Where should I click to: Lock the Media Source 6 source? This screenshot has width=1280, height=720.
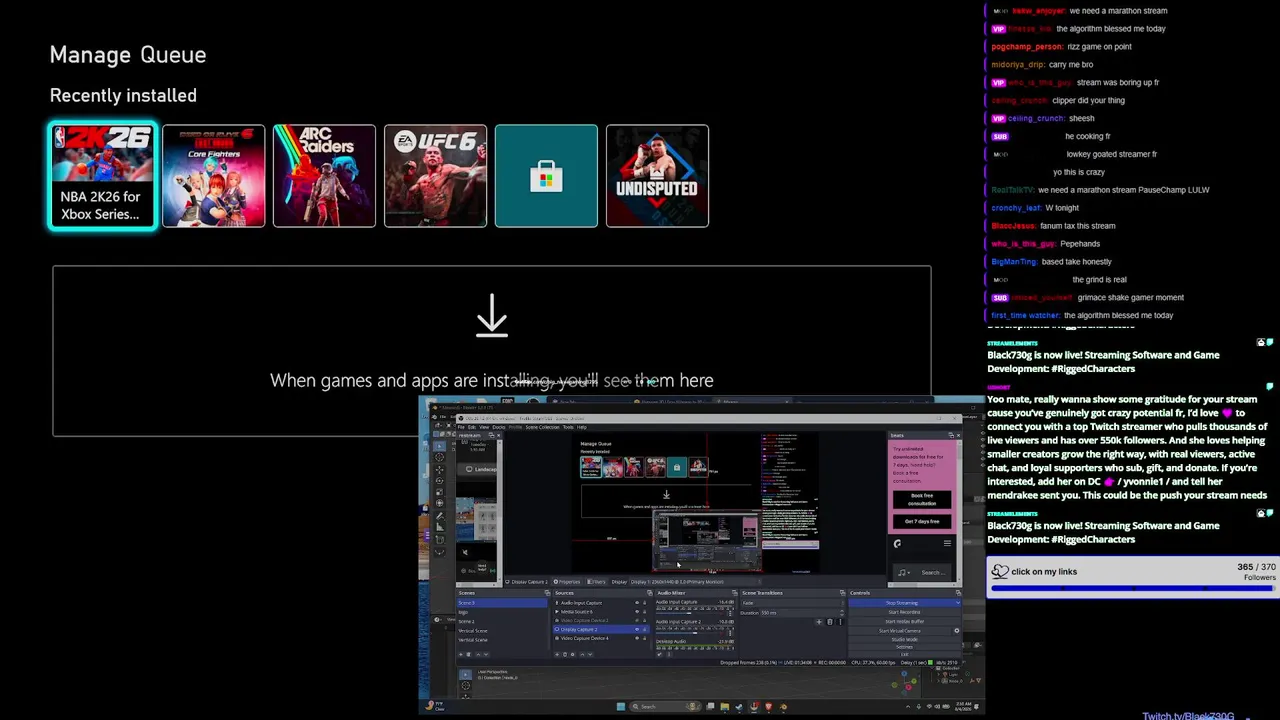(x=644, y=612)
